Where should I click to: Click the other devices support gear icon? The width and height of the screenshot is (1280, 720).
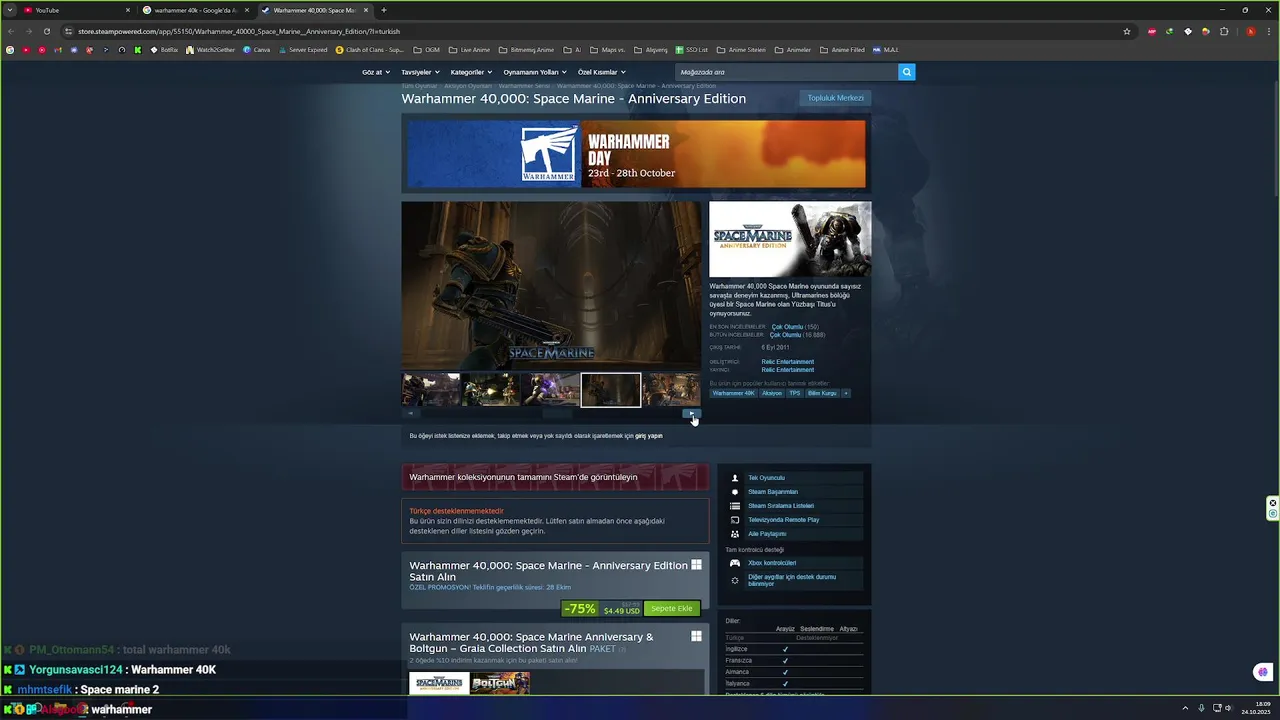click(735, 580)
